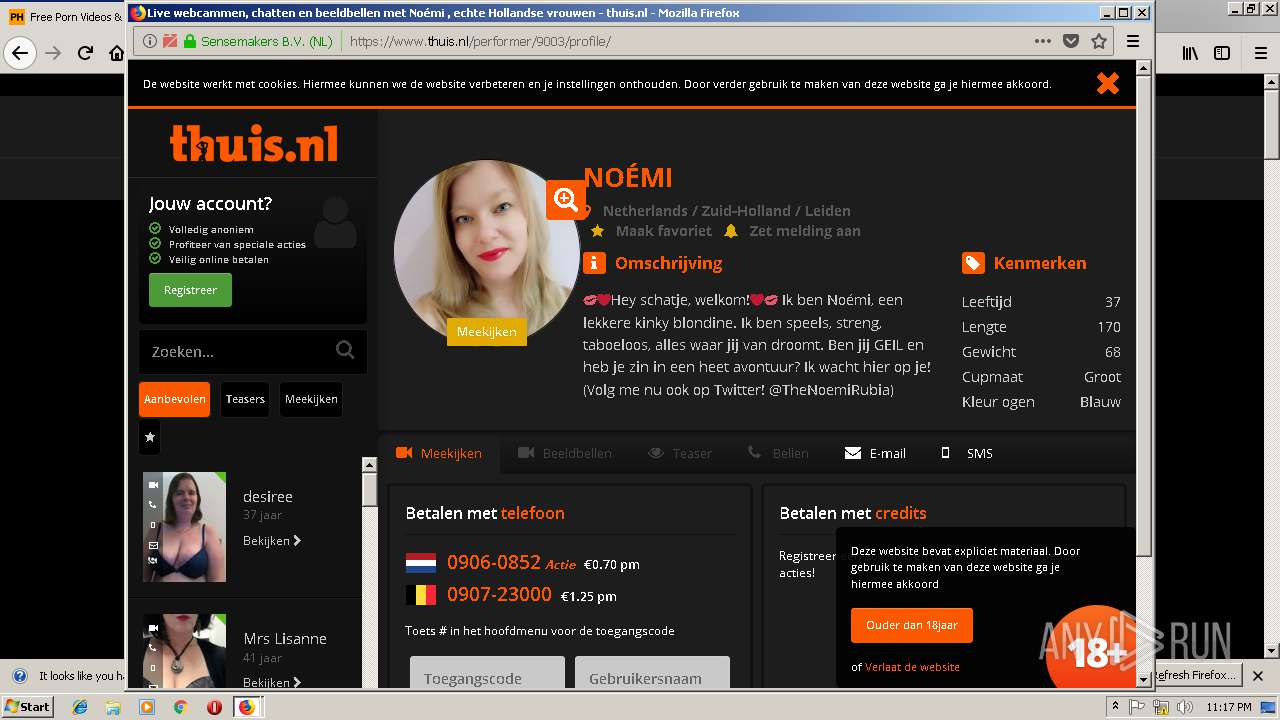Open Opera from the taskbar
Screen dimensions: 1280x720
(x=214, y=707)
